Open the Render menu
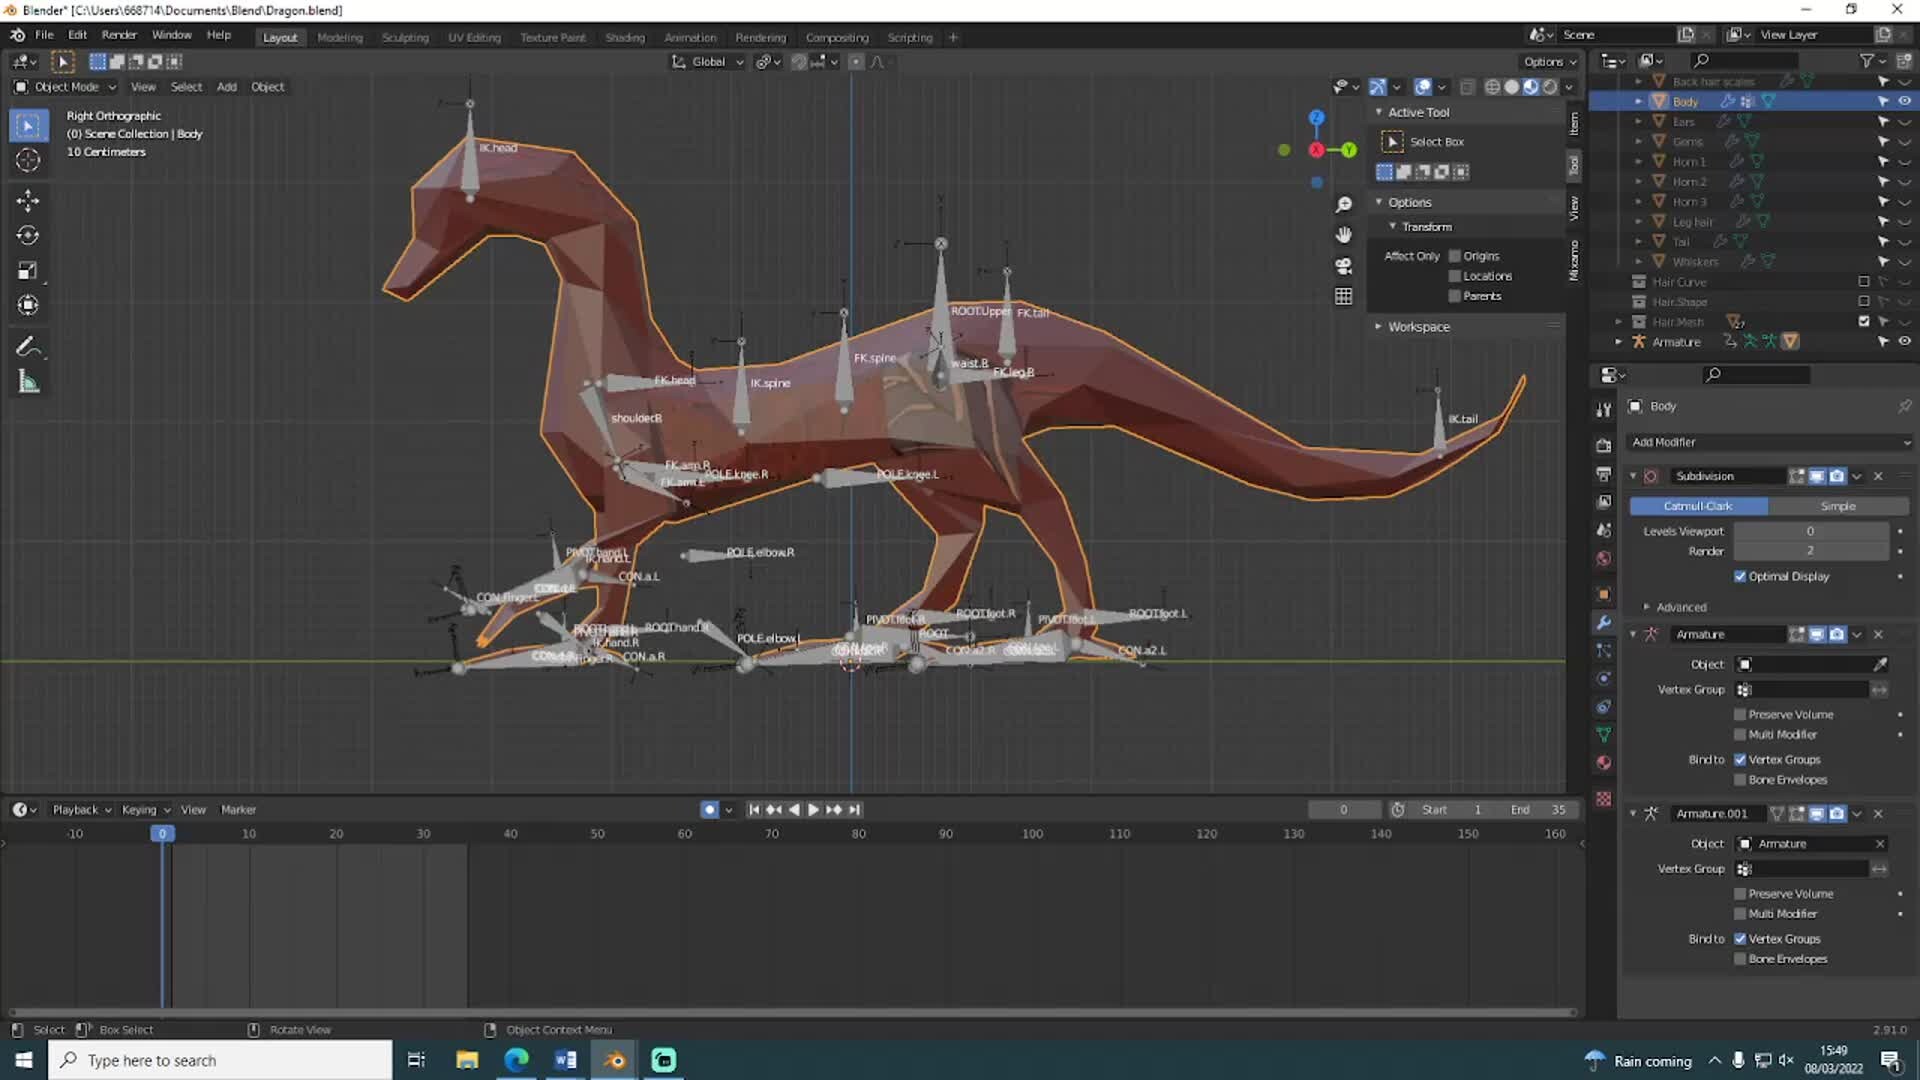 click(x=119, y=35)
